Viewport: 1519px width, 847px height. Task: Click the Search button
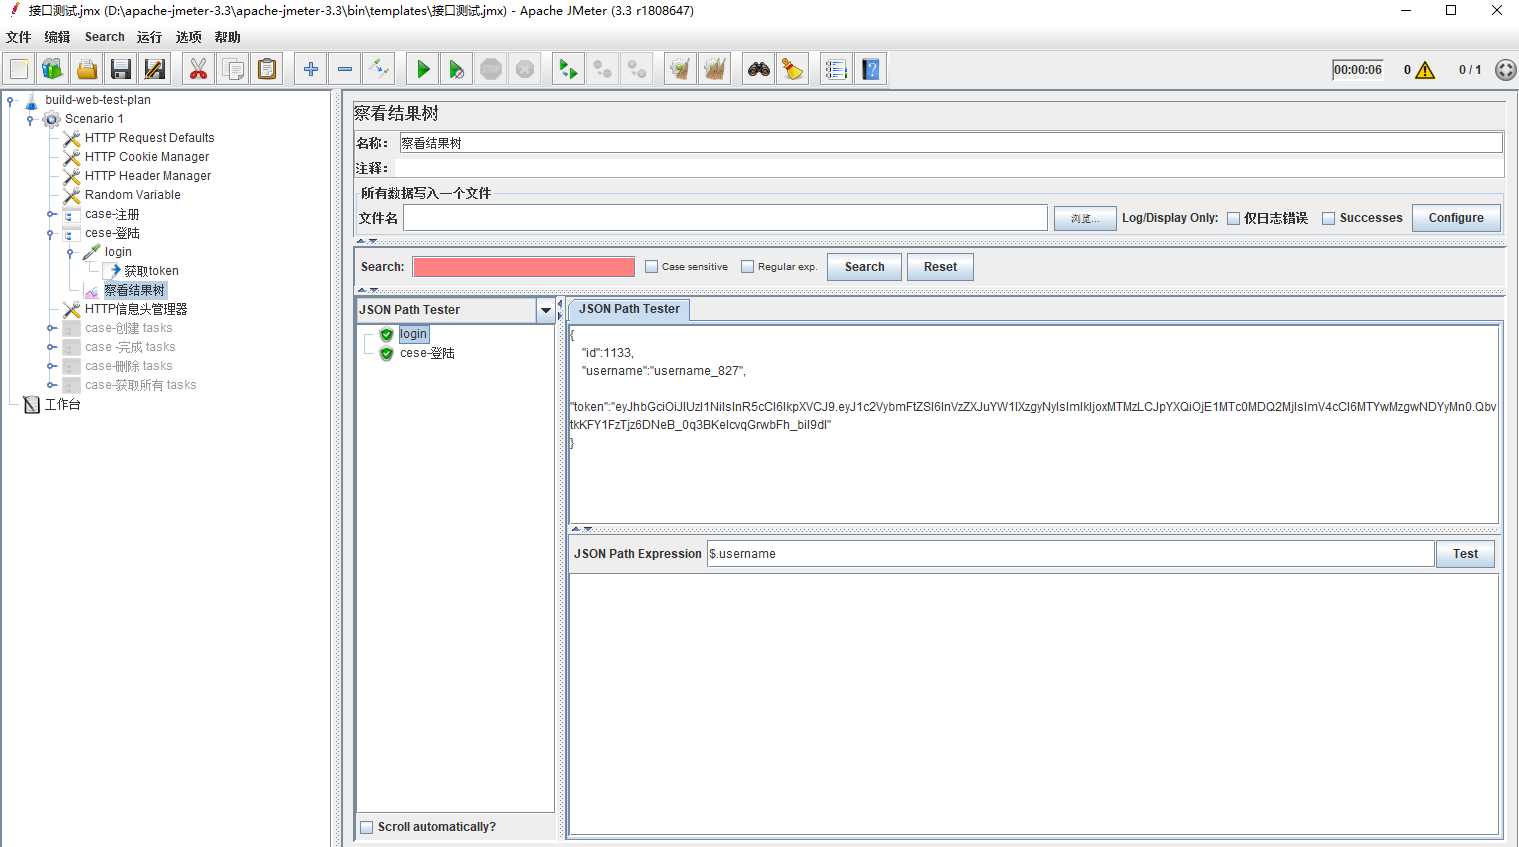click(864, 267)
